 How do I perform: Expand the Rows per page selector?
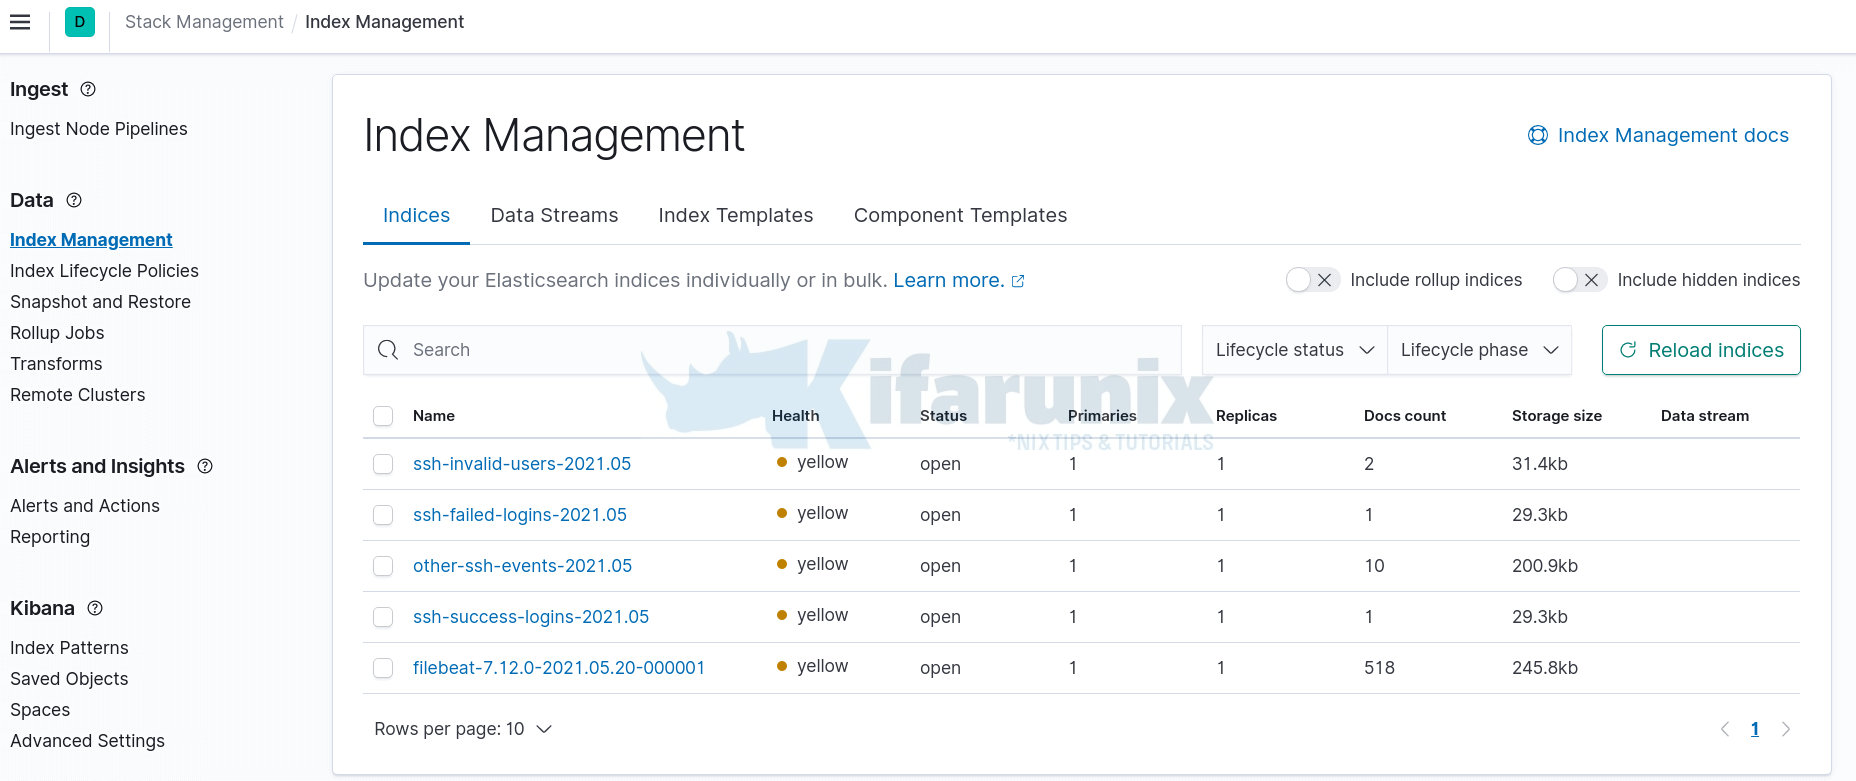click(463, 729)
